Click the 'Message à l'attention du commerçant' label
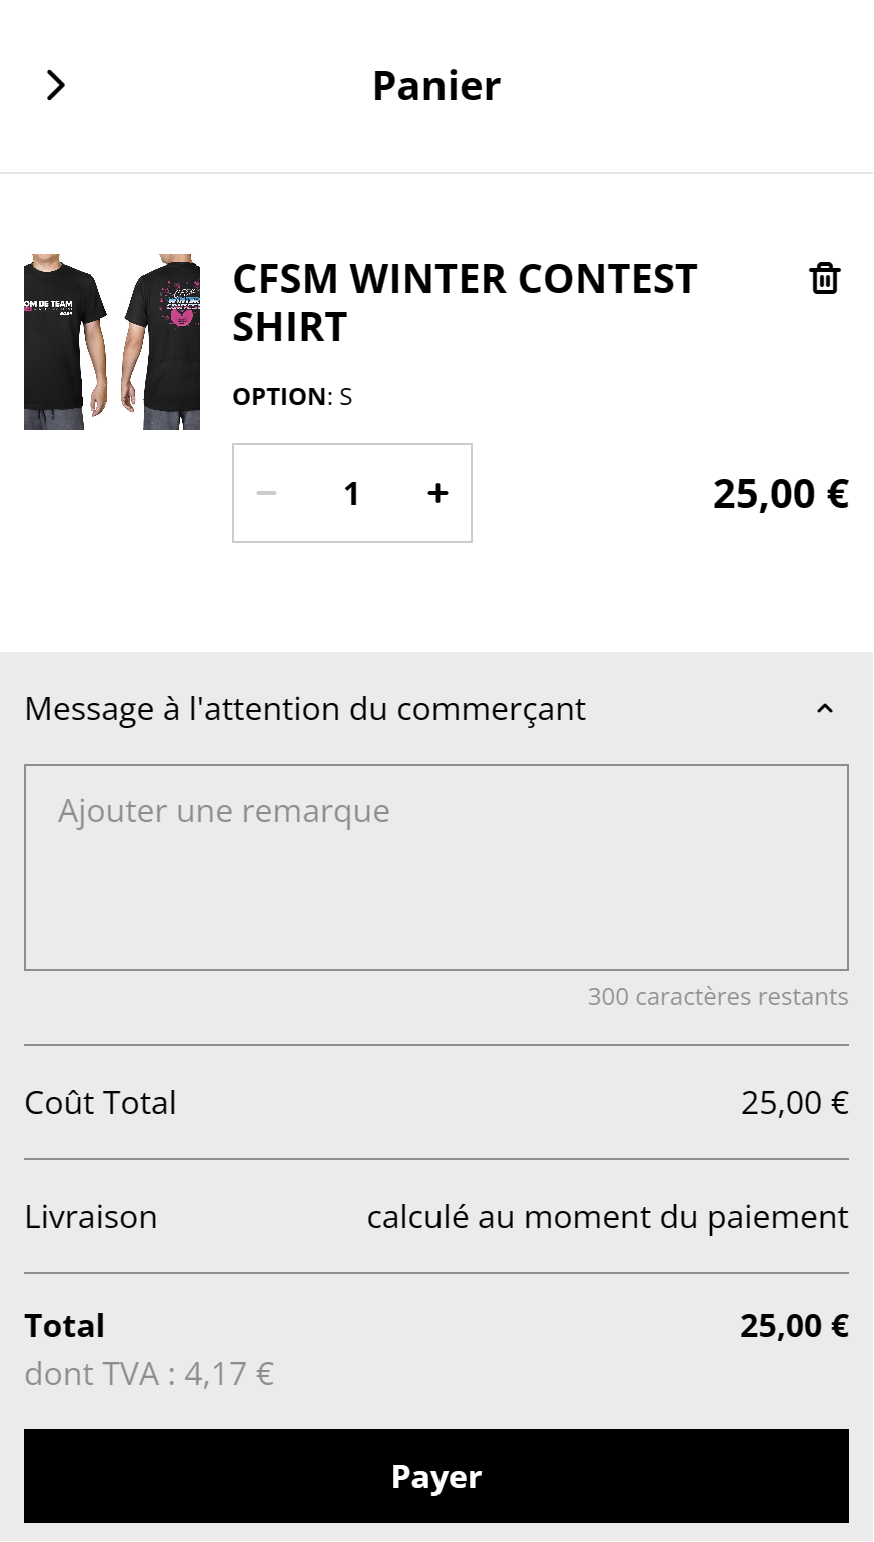 click(x=305, y=709)
